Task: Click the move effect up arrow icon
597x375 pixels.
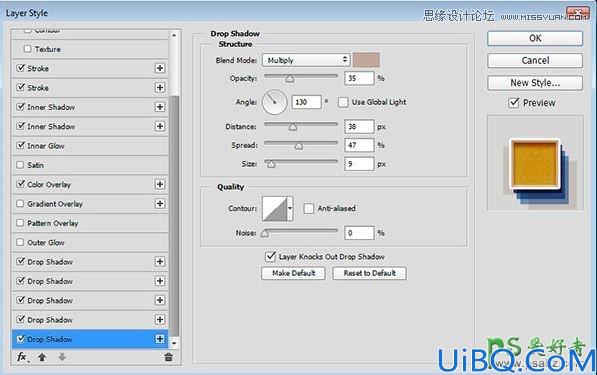Action: point(42,357)
